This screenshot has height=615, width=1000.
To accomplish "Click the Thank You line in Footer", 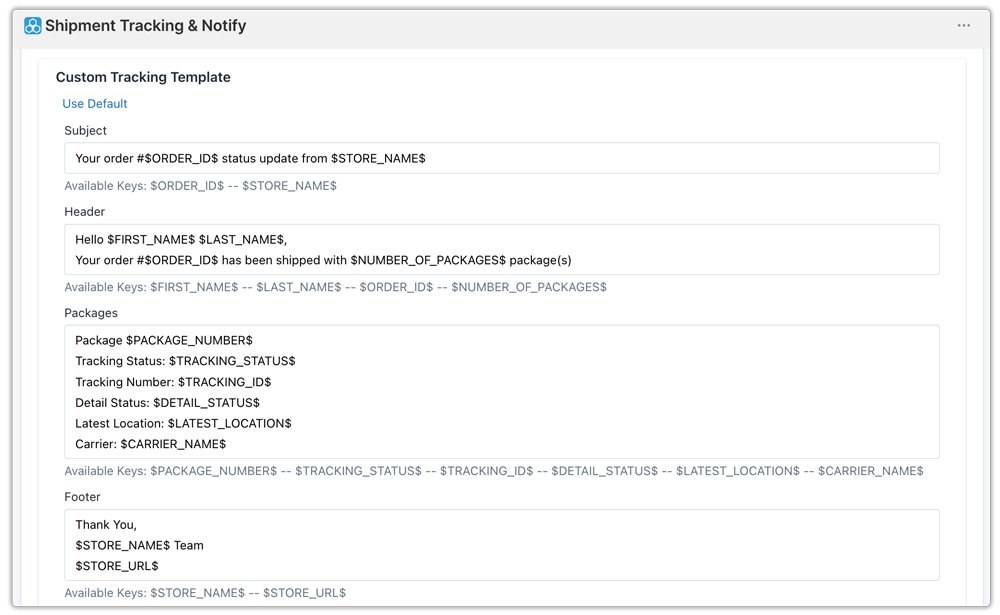I will pos(106,525).
